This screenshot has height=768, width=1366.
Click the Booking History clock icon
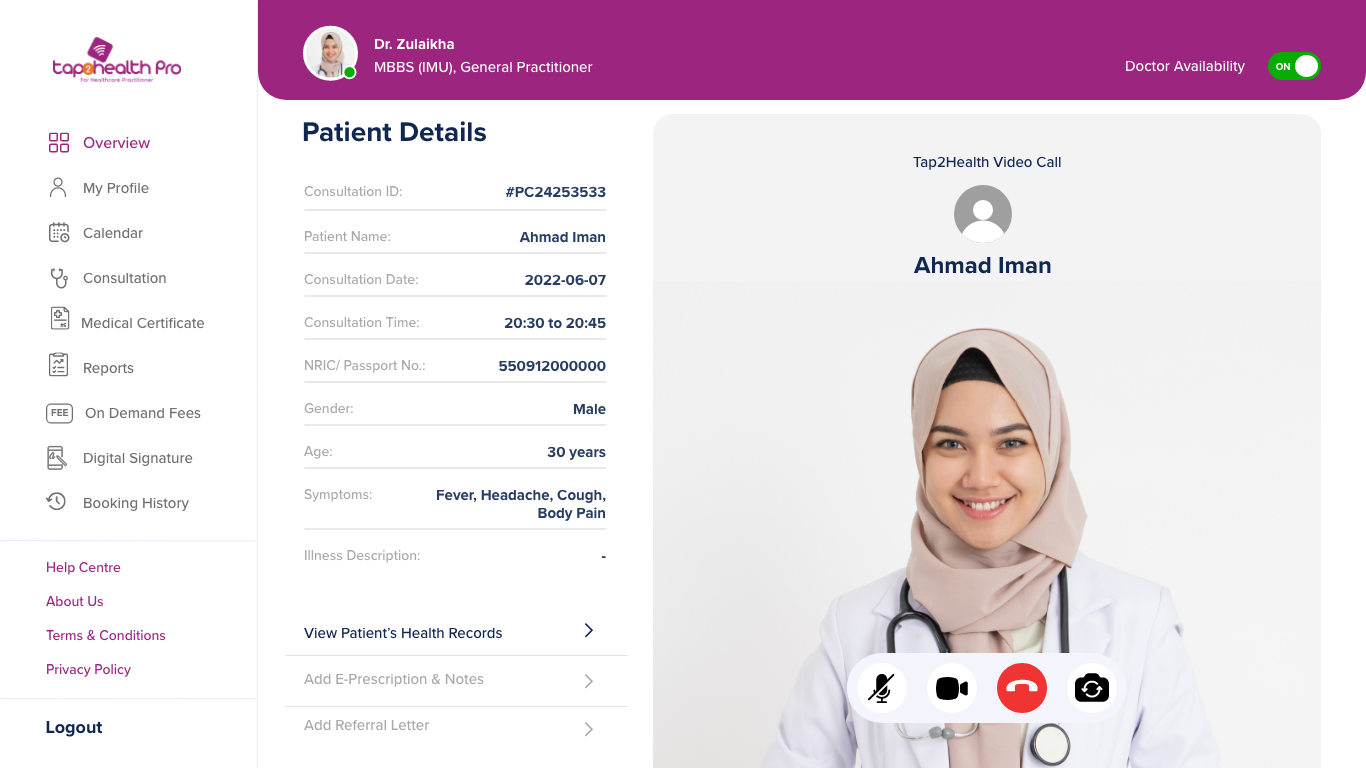pyautogui.click(x=57, y=502)
